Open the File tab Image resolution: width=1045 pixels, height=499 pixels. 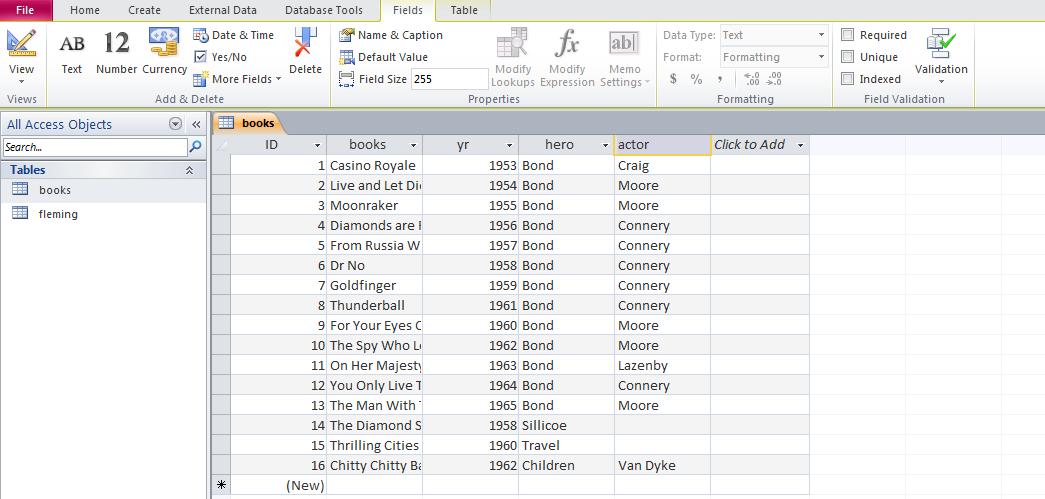pyautogui.click(x=25, y=10)
